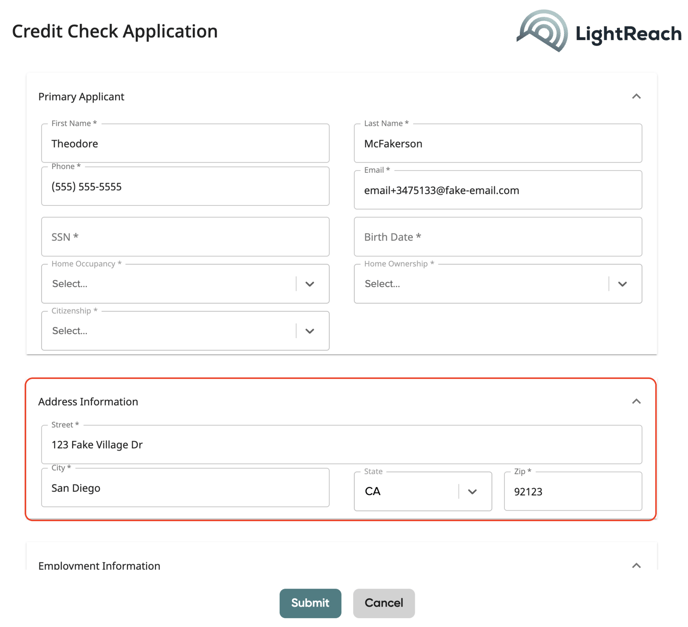Open the Home Occupancy dropdown

click(x=185, y=284)
